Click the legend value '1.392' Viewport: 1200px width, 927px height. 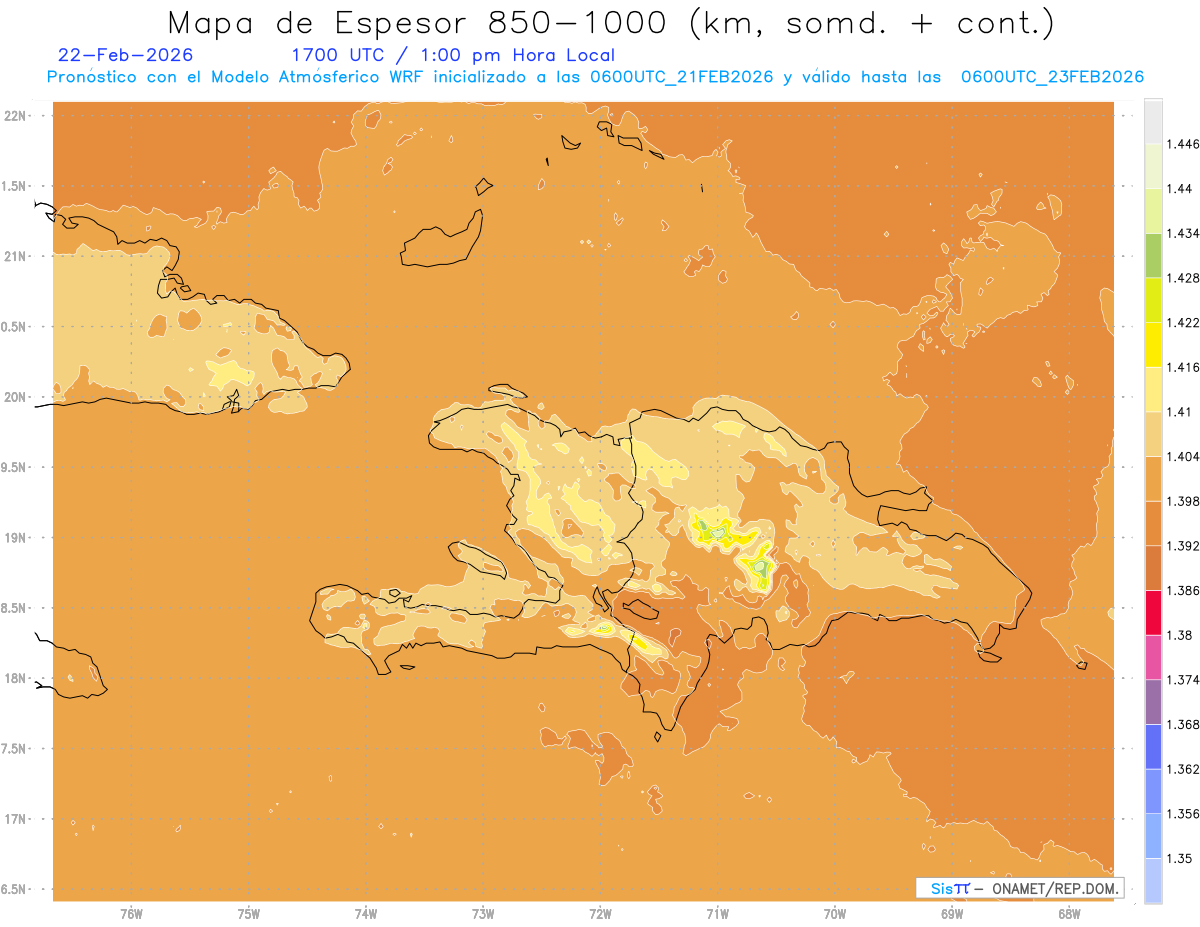coord(1183,546)
